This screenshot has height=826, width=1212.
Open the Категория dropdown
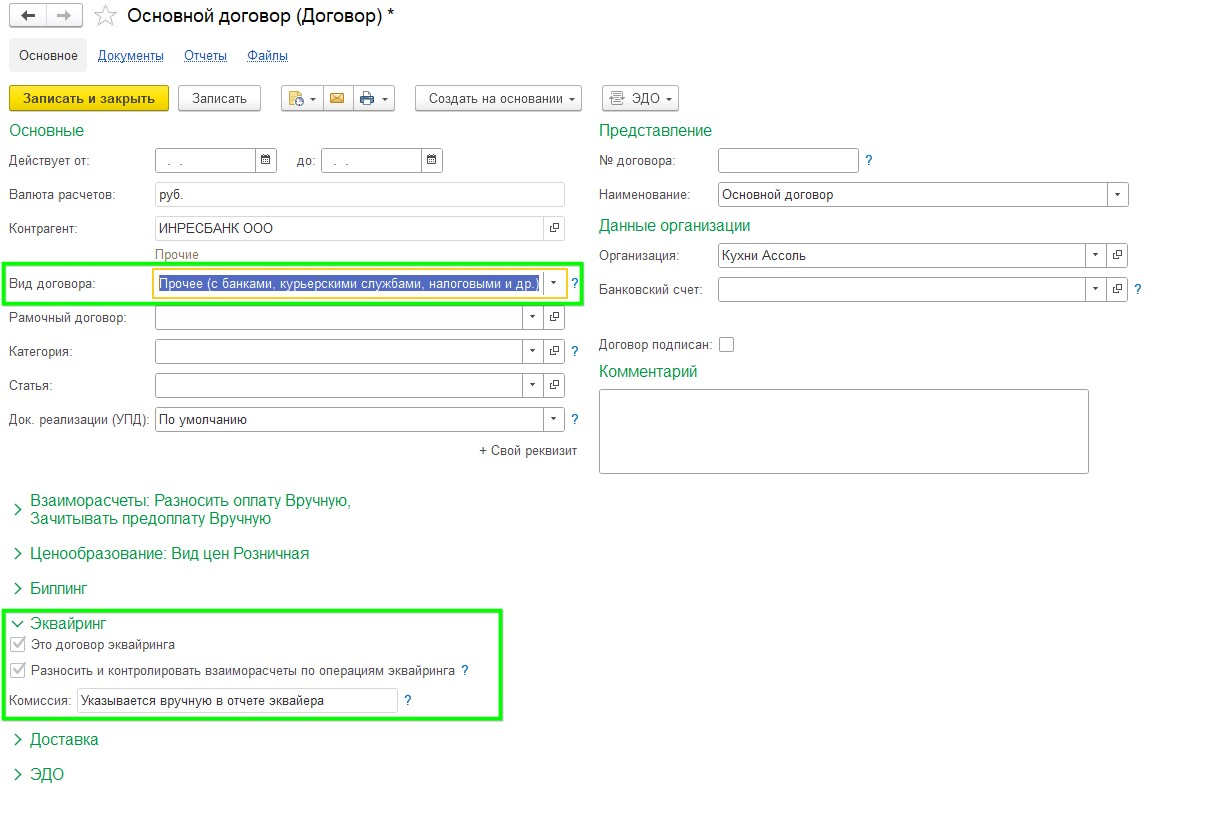pos(533,352)
